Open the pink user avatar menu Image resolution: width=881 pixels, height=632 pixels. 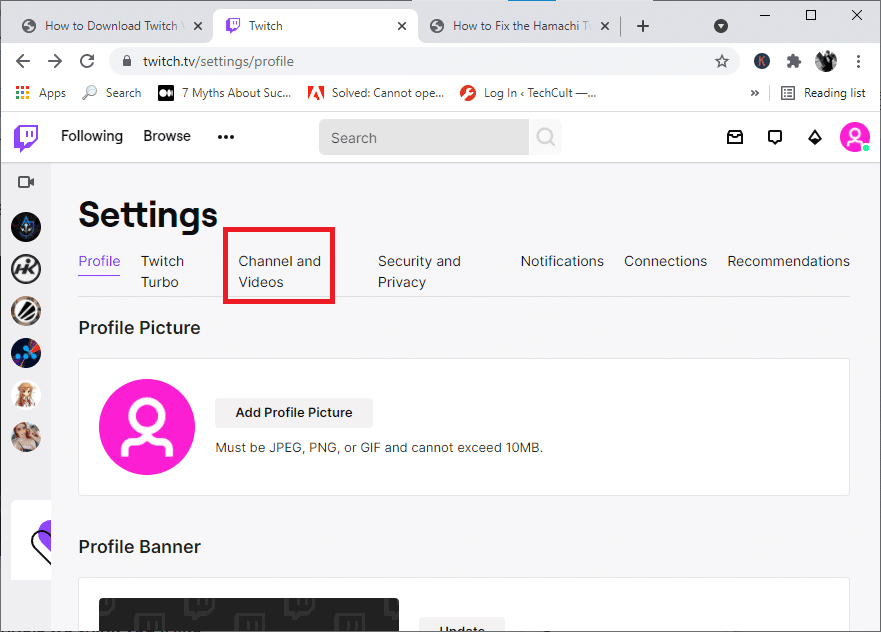click(x=855, y=137)
